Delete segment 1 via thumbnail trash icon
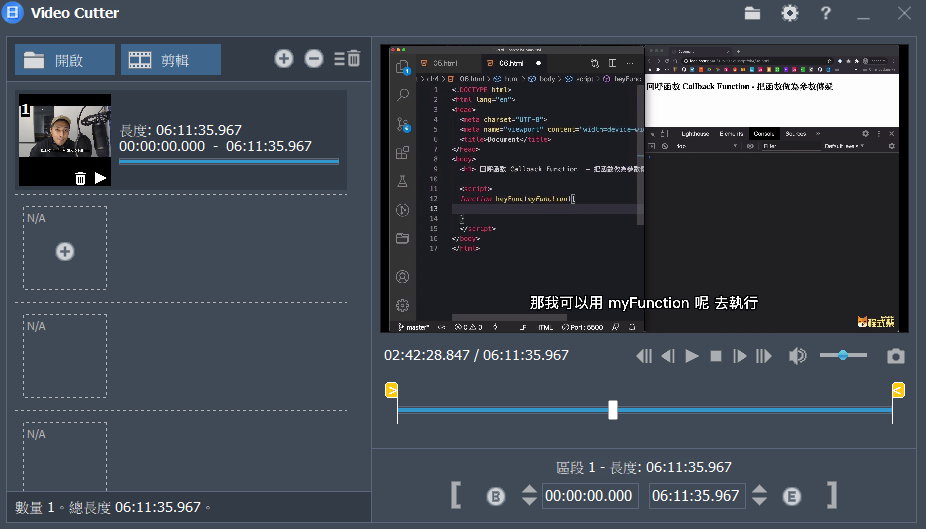 [x=80, y=178]
